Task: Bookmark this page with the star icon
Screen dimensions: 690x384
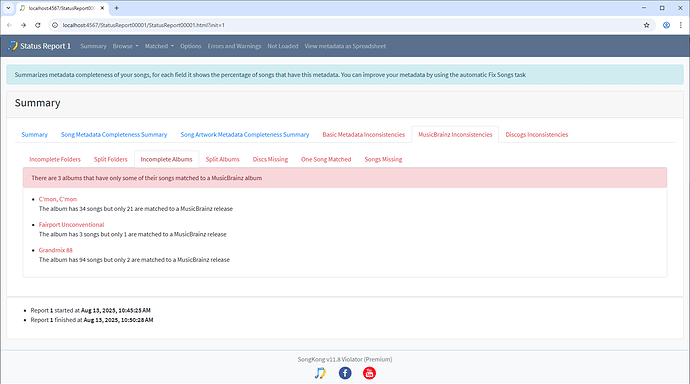Action: [646, 25]
